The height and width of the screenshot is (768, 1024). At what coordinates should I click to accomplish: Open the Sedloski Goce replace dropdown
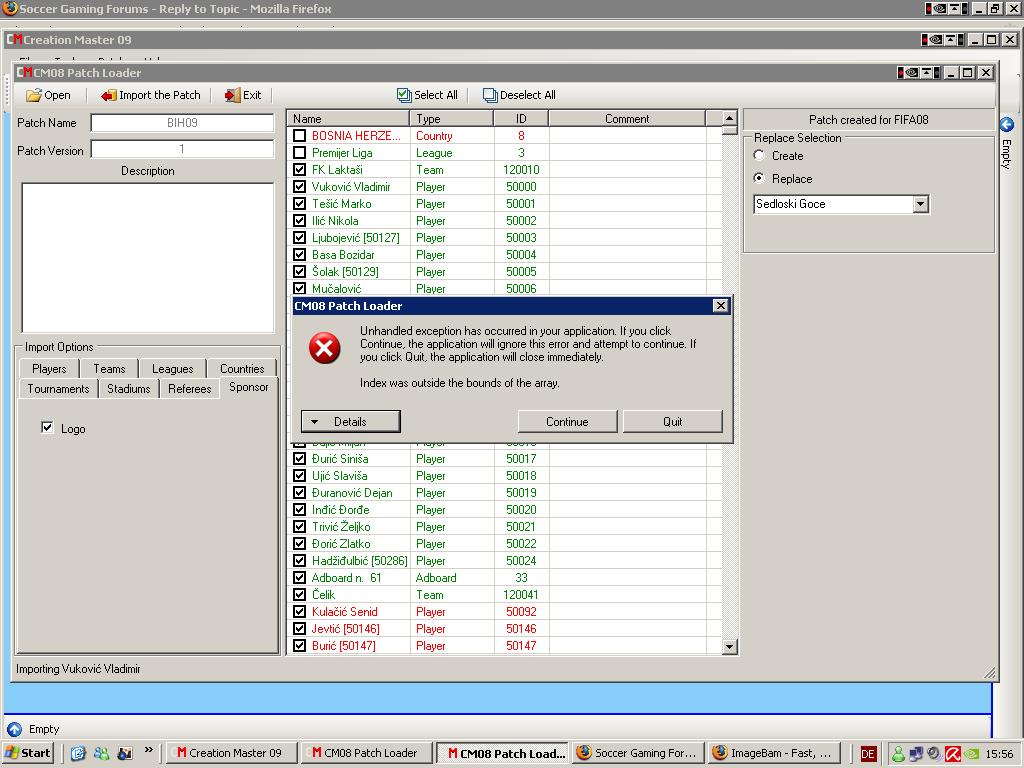coord(920,204)
